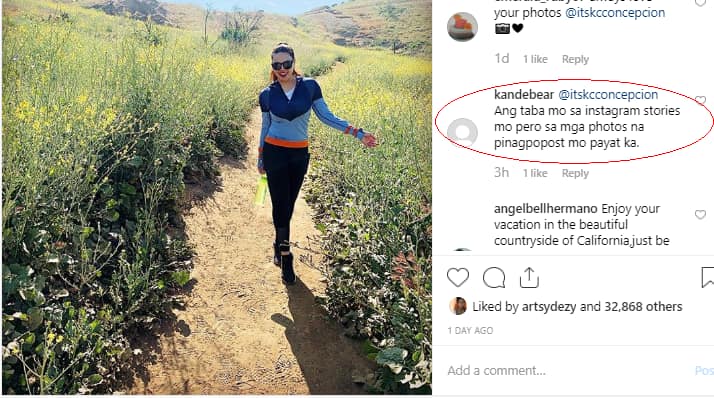Screen dimensions: 714x398
Task: Like kandebear's comment with the small heart
Action: [700, 100]
